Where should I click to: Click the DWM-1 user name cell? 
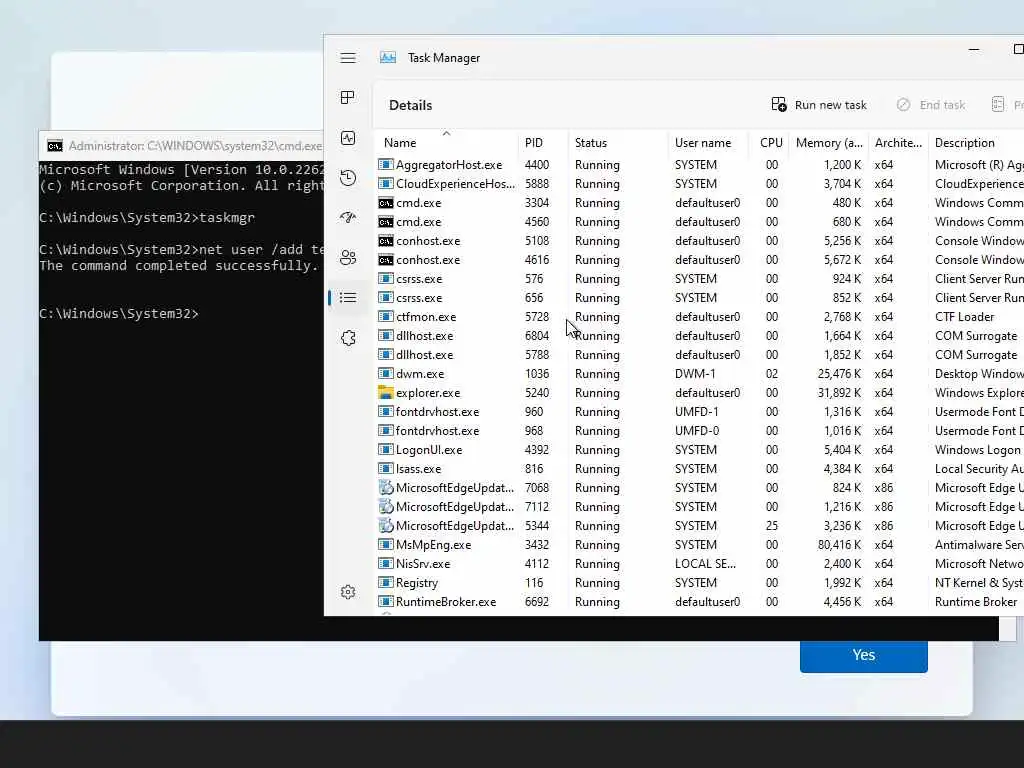coord(695,374)
